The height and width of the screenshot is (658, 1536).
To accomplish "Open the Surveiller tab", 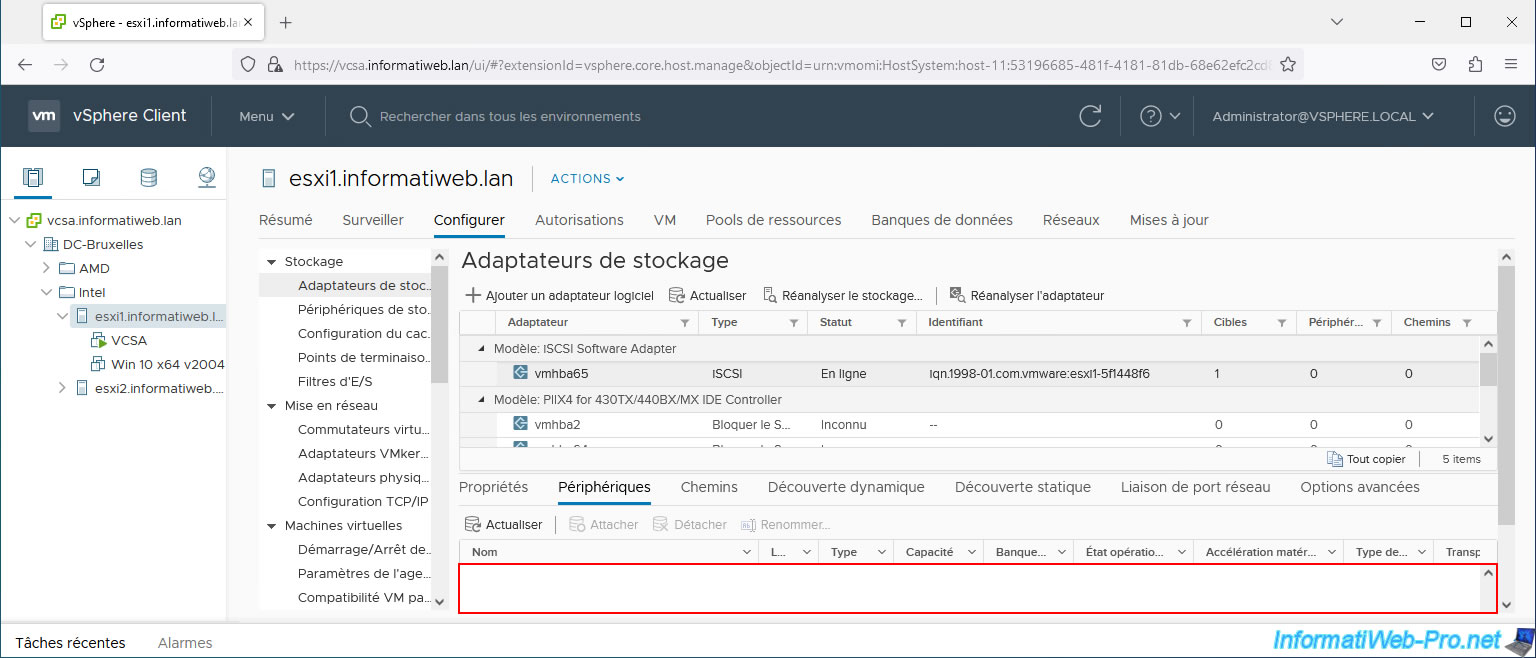I will [373, 220].
